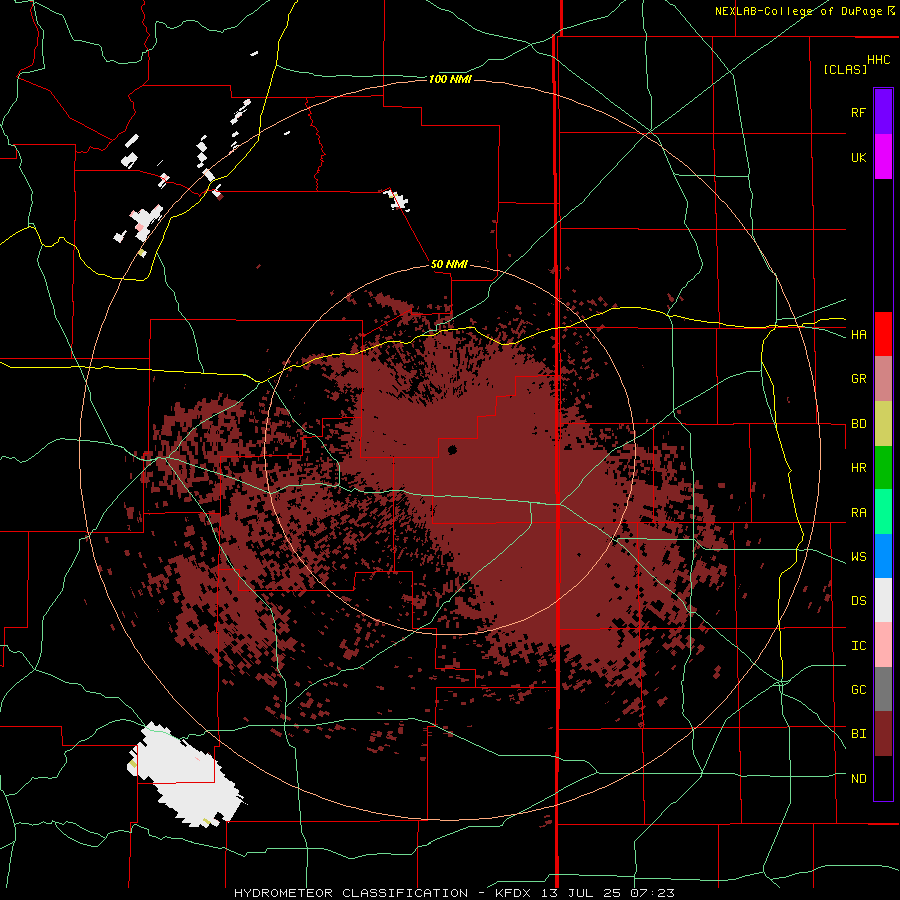The height and width of the screenshot is (900, 900).
Task: Select the BD yellow legend block
Action: pos(883,424)
